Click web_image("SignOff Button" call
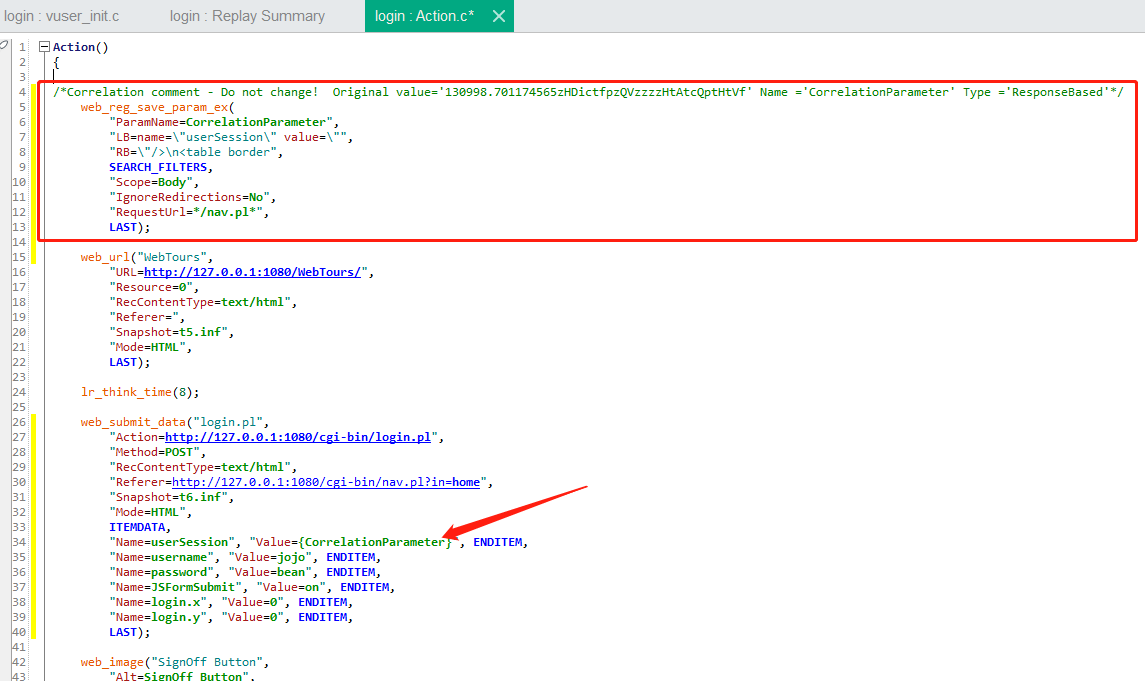Image resolution: width=1145 pixels, height=683 pixels. click(175, 662)
